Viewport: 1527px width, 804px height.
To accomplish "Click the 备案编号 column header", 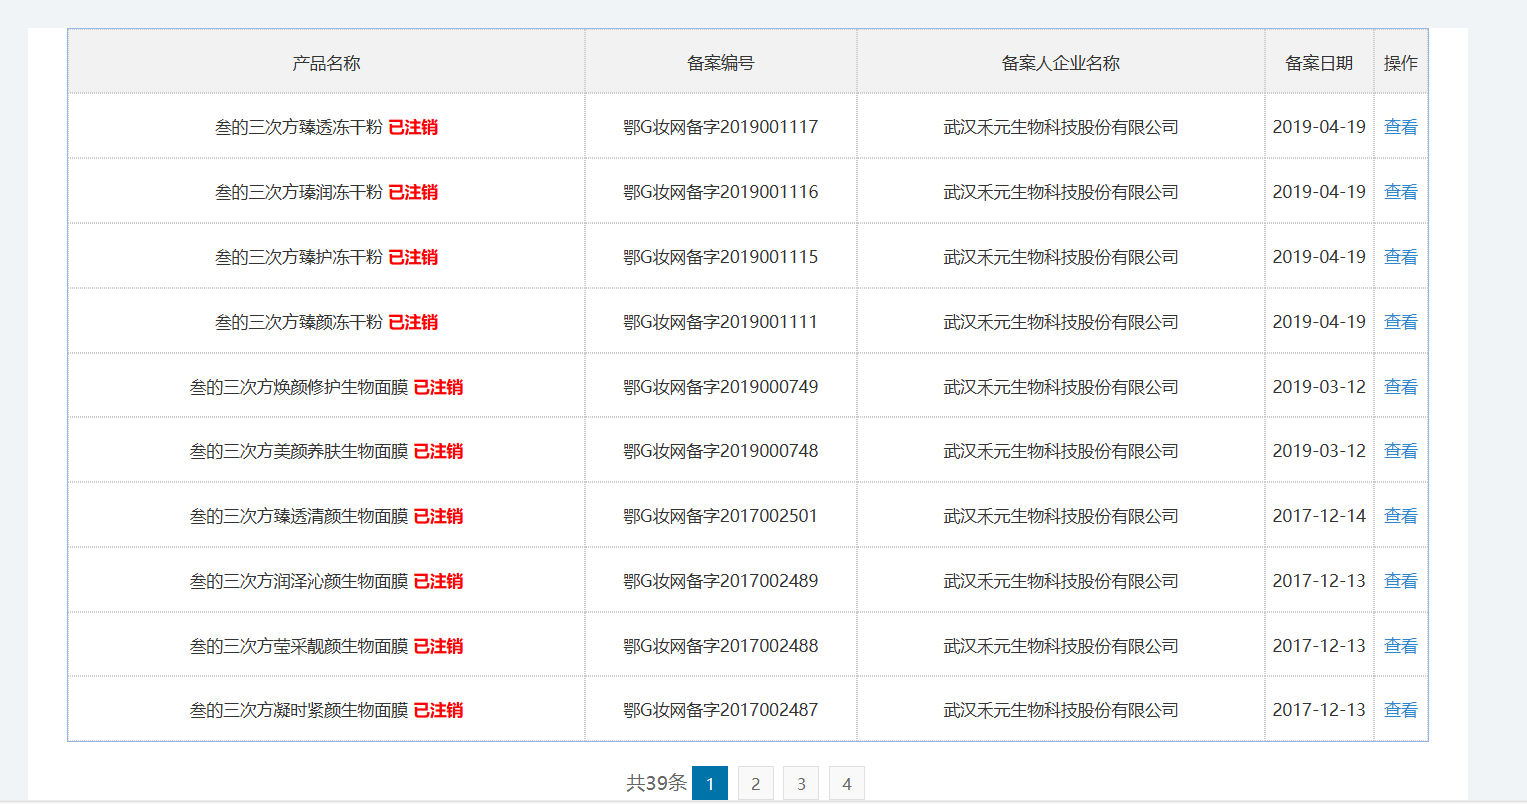I will coord(720,63).
